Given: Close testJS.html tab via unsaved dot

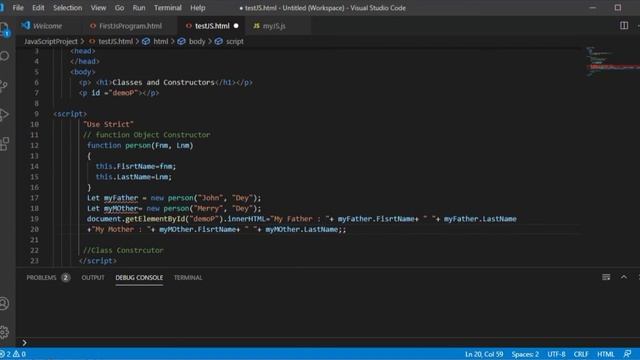Looking at the screenshot, I should pyautogui.click(x=236, y=26).
